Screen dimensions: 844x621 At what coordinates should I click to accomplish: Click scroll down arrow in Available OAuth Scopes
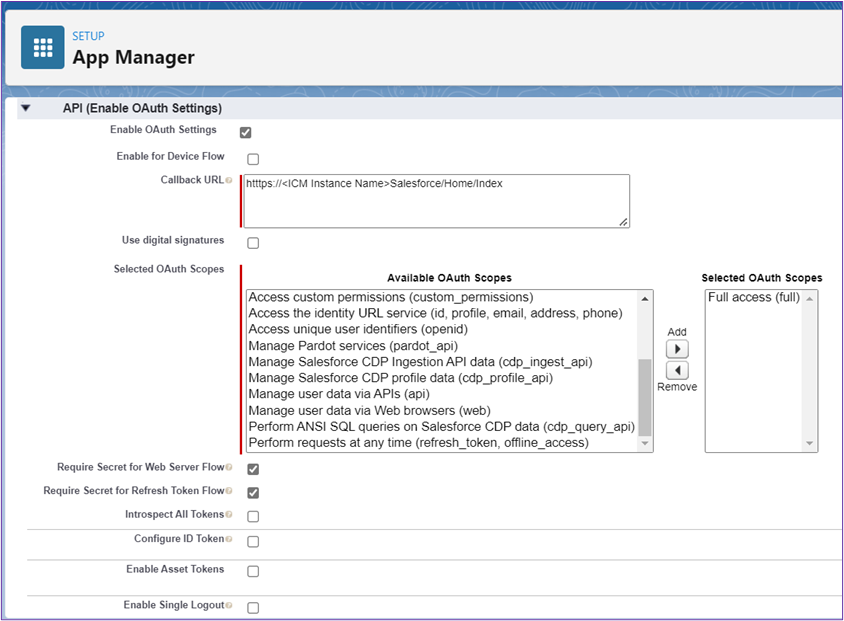(645, 444)
